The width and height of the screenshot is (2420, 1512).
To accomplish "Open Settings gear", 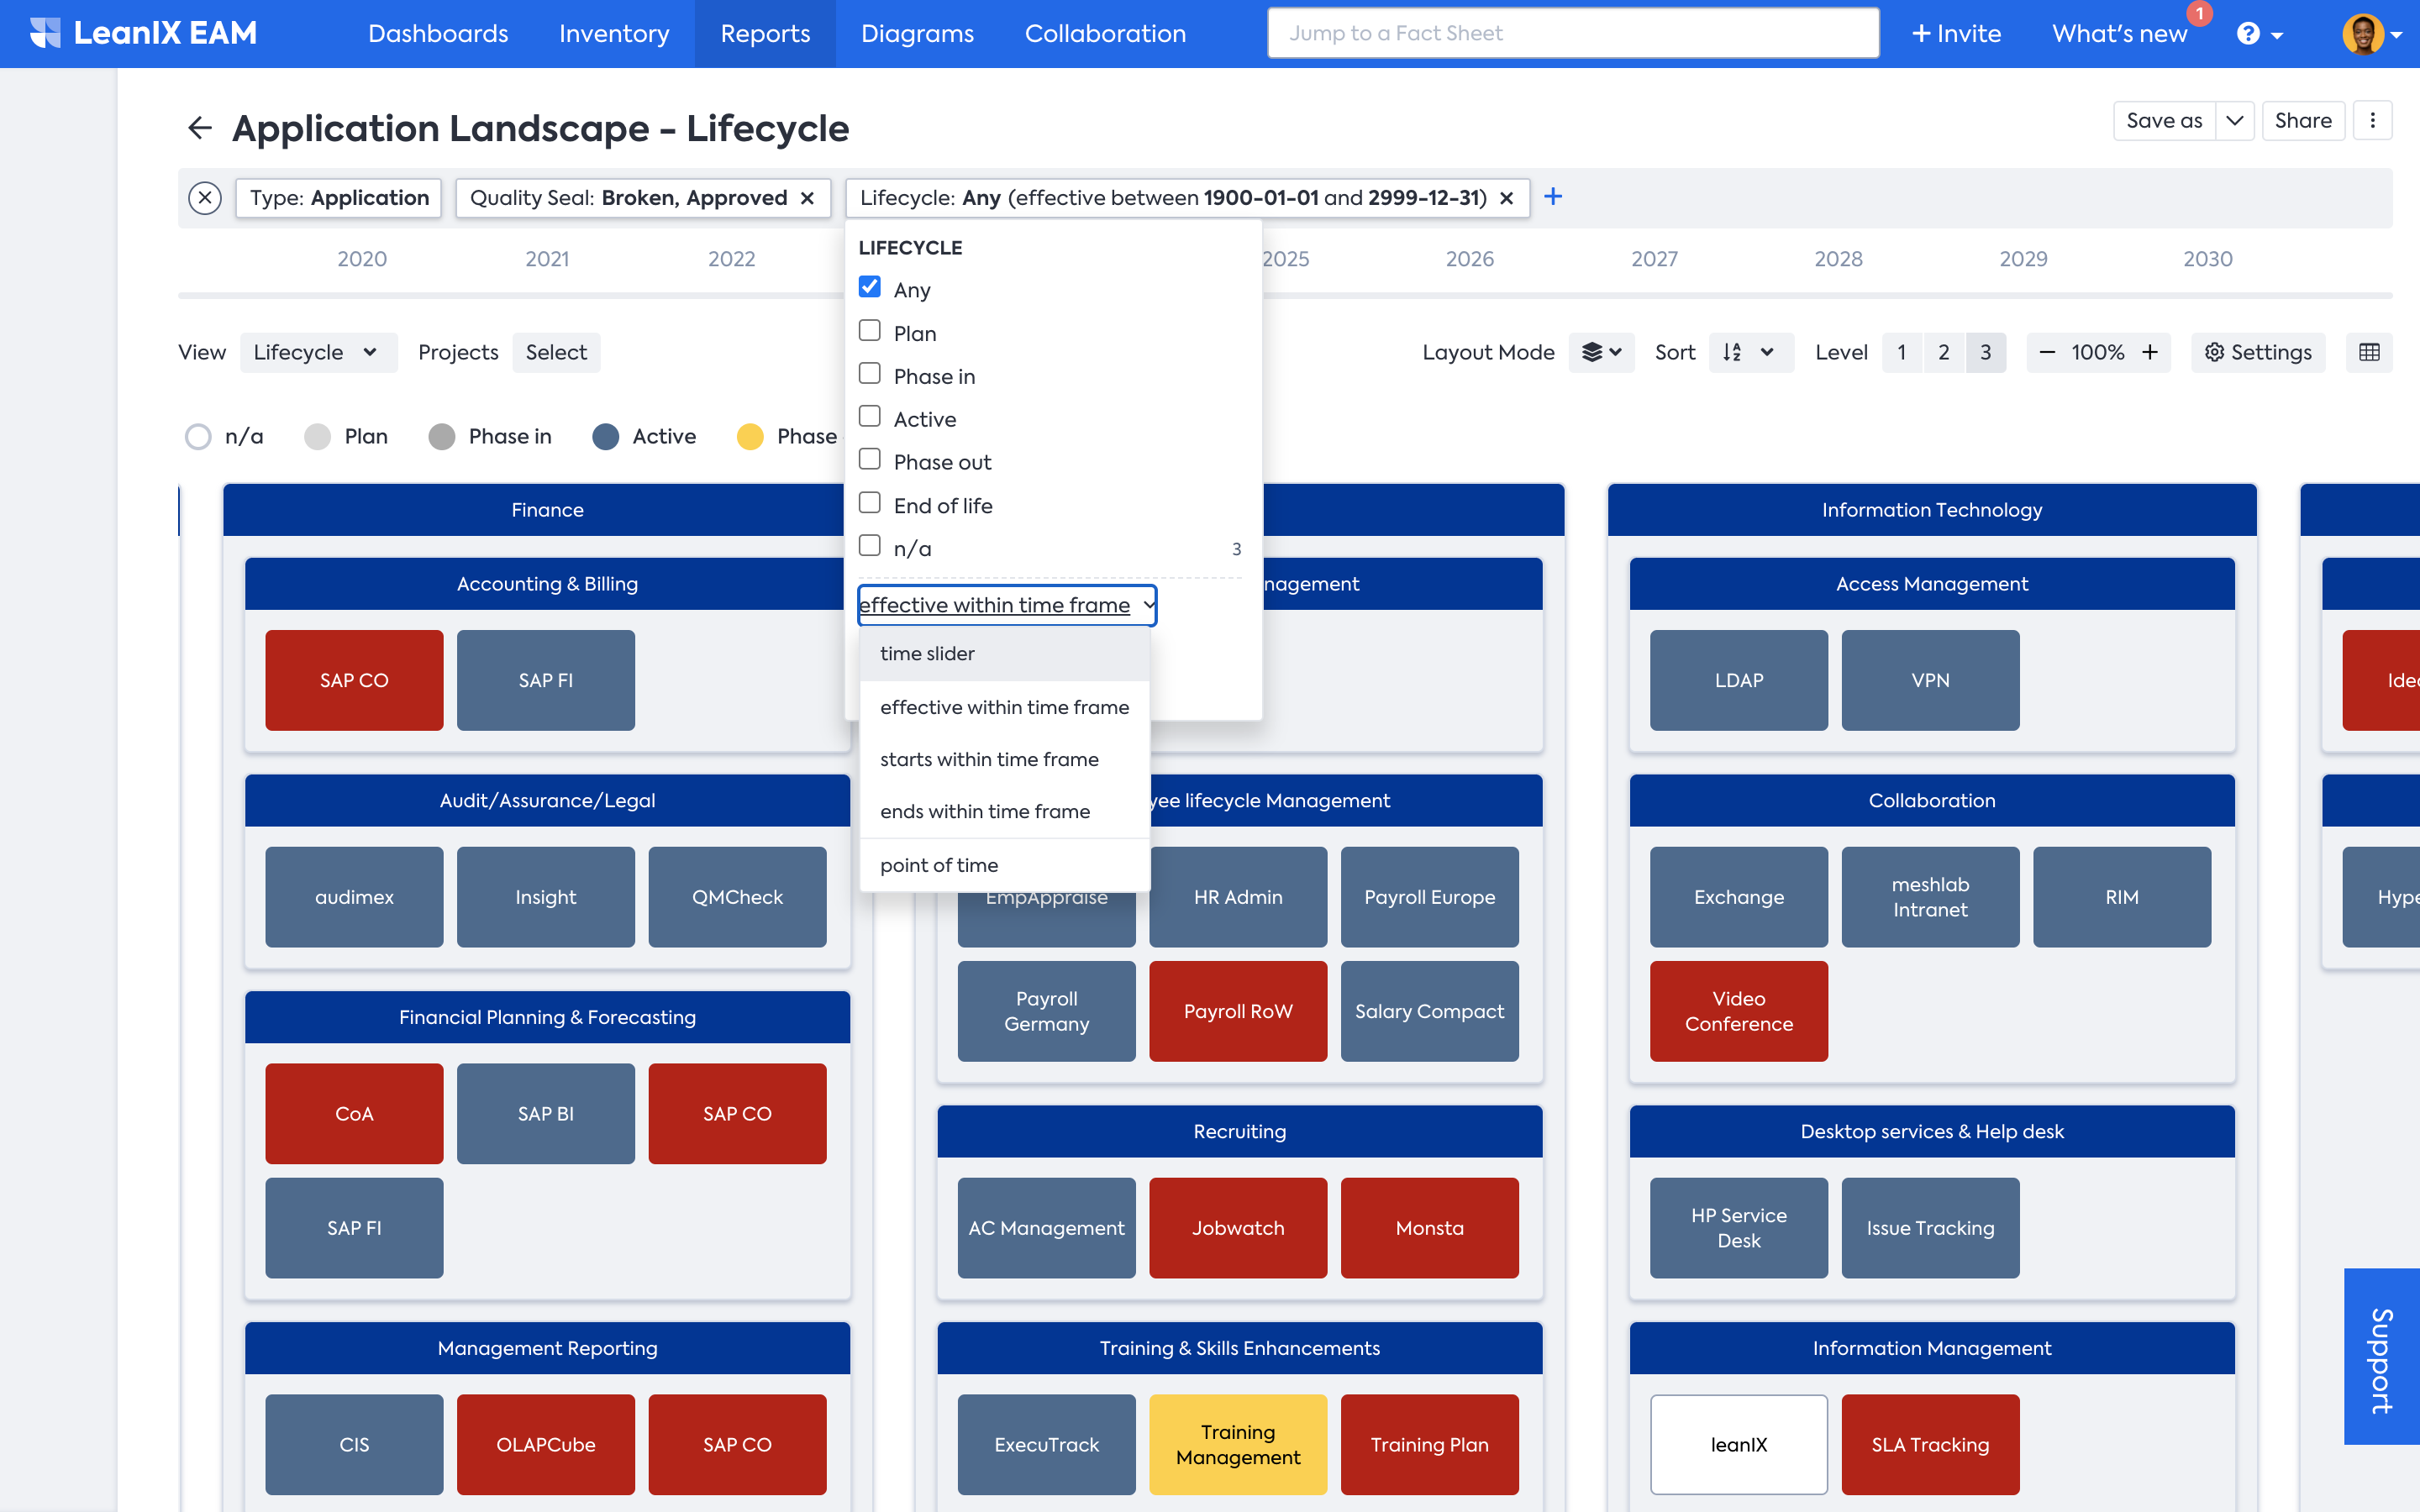I will pyautogui.click(x=2258, y=352).
